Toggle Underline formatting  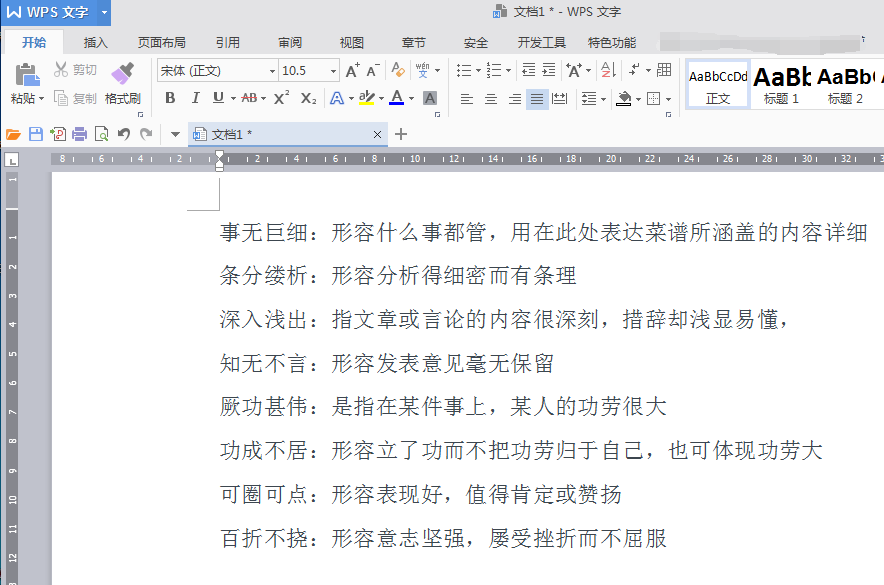[x=218, y=98]
